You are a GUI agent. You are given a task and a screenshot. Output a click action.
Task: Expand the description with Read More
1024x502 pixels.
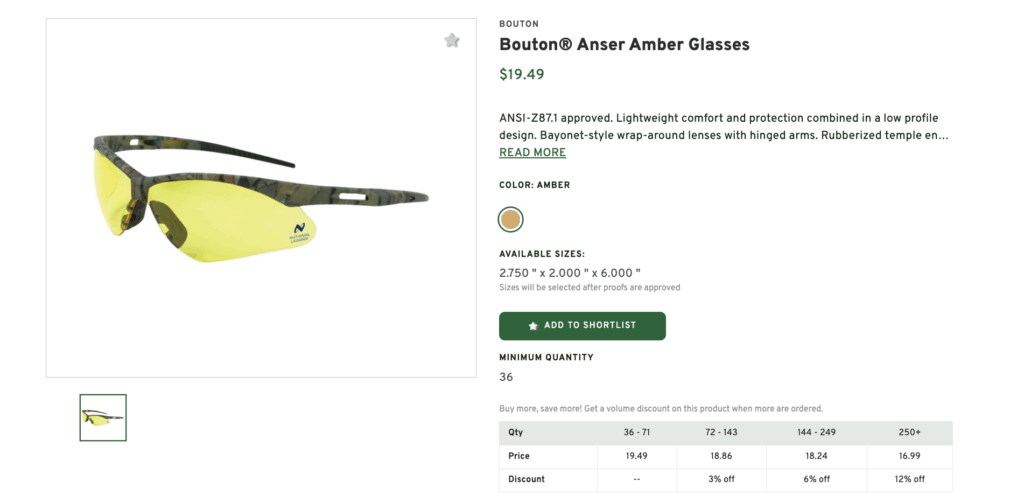pyautogui.click(x=532, y=153)
